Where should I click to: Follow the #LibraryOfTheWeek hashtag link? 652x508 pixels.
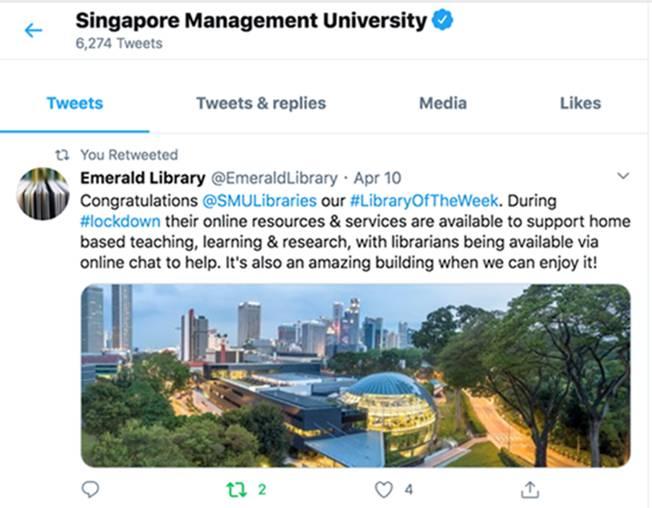[424, 201]
